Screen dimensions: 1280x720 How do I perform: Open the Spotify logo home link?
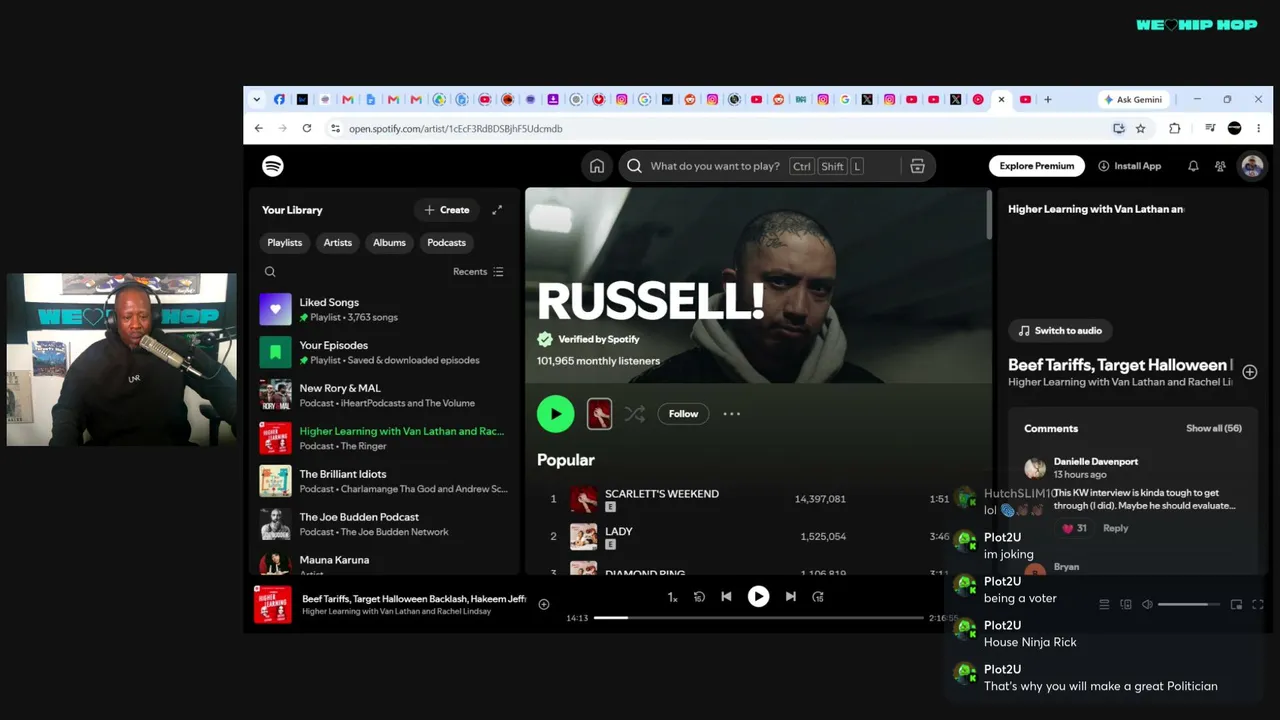273,166
